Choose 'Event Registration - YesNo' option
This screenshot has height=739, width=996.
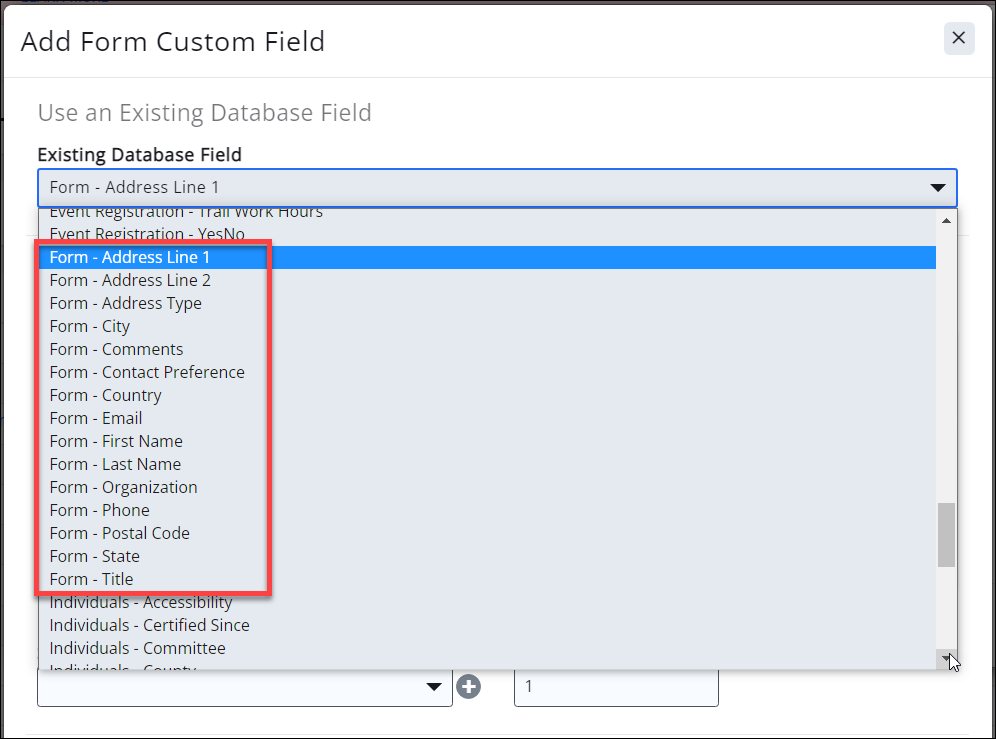coord(147,234)
